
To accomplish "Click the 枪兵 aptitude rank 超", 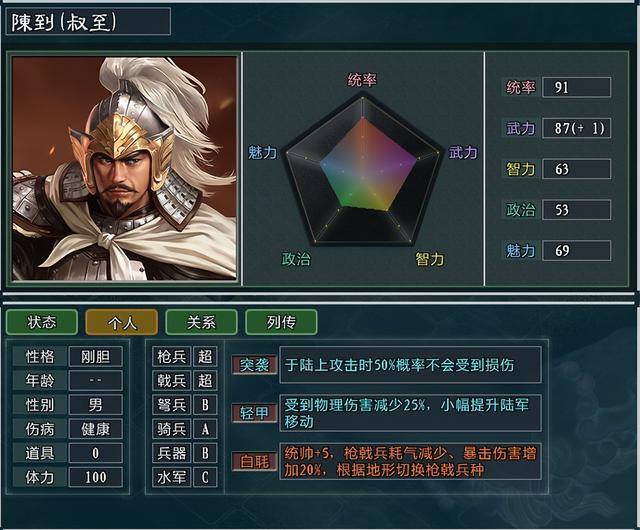I will 205,356.
